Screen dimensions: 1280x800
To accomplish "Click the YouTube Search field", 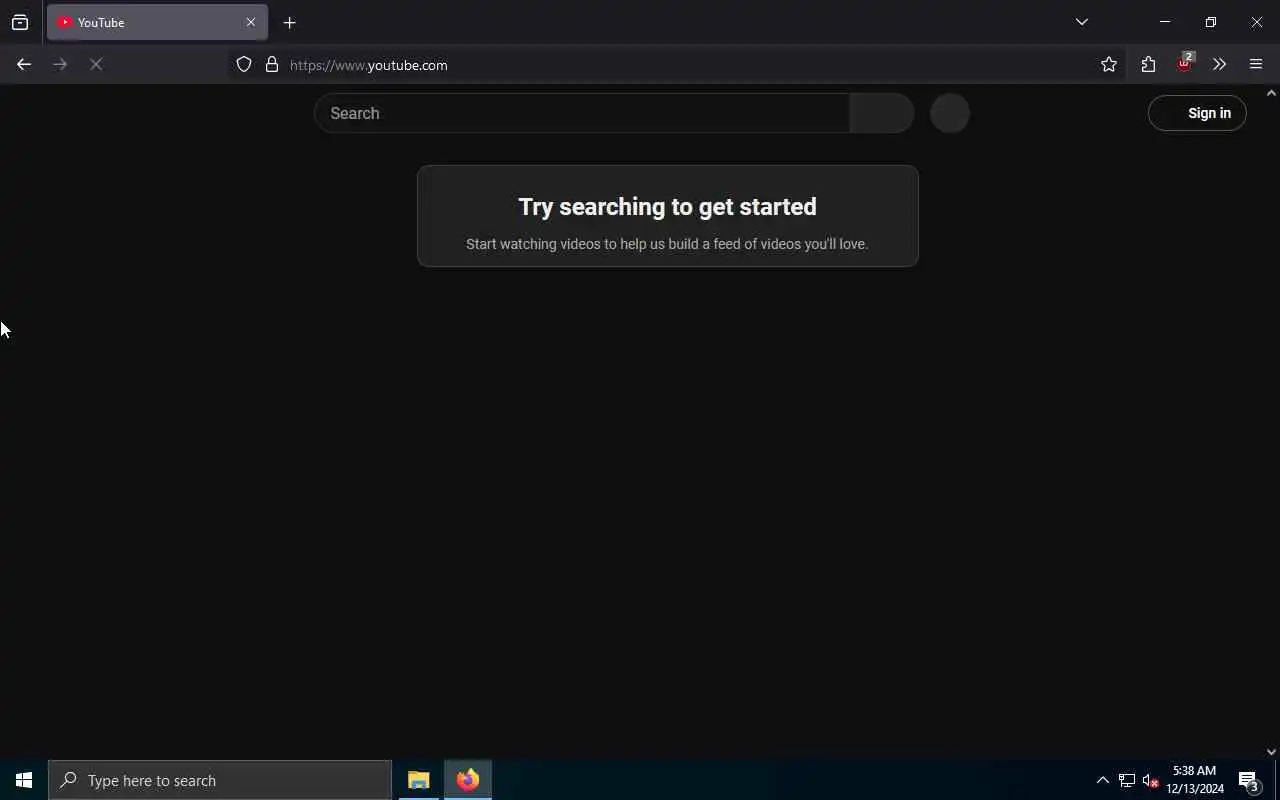I will pyautogui.click(x=582, y=113).
